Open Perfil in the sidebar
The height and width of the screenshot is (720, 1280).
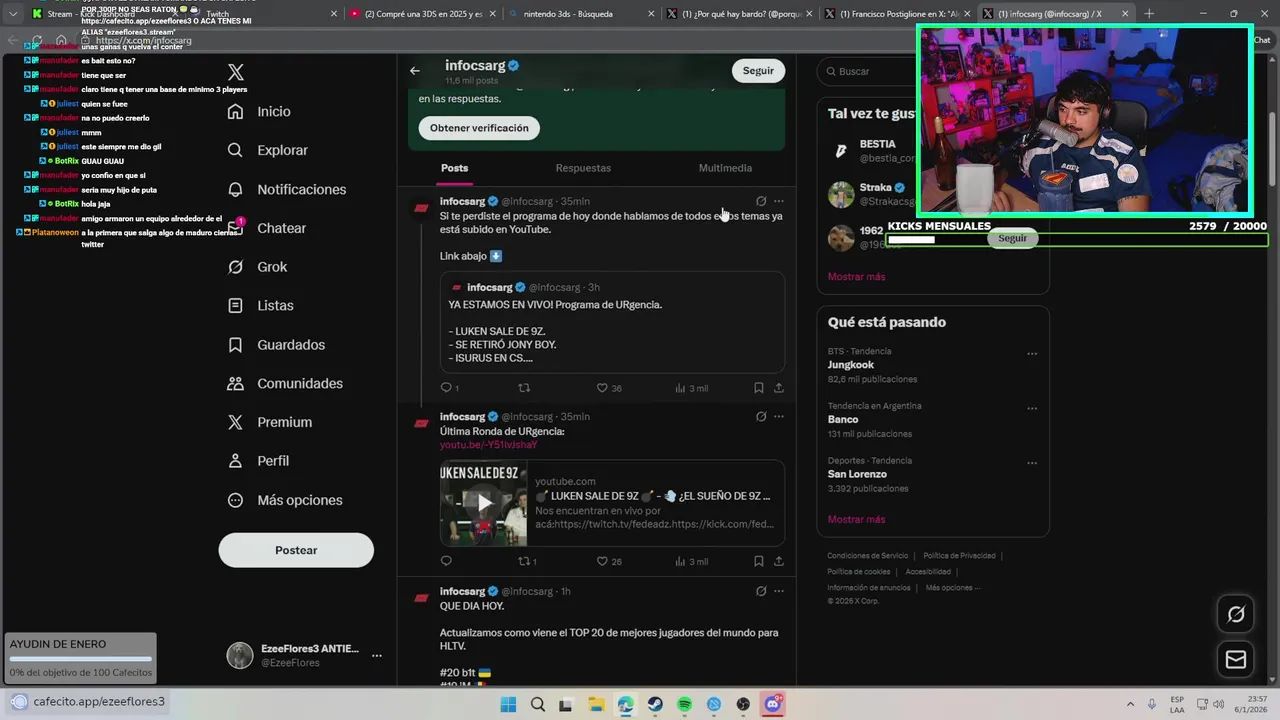[258, 461]
